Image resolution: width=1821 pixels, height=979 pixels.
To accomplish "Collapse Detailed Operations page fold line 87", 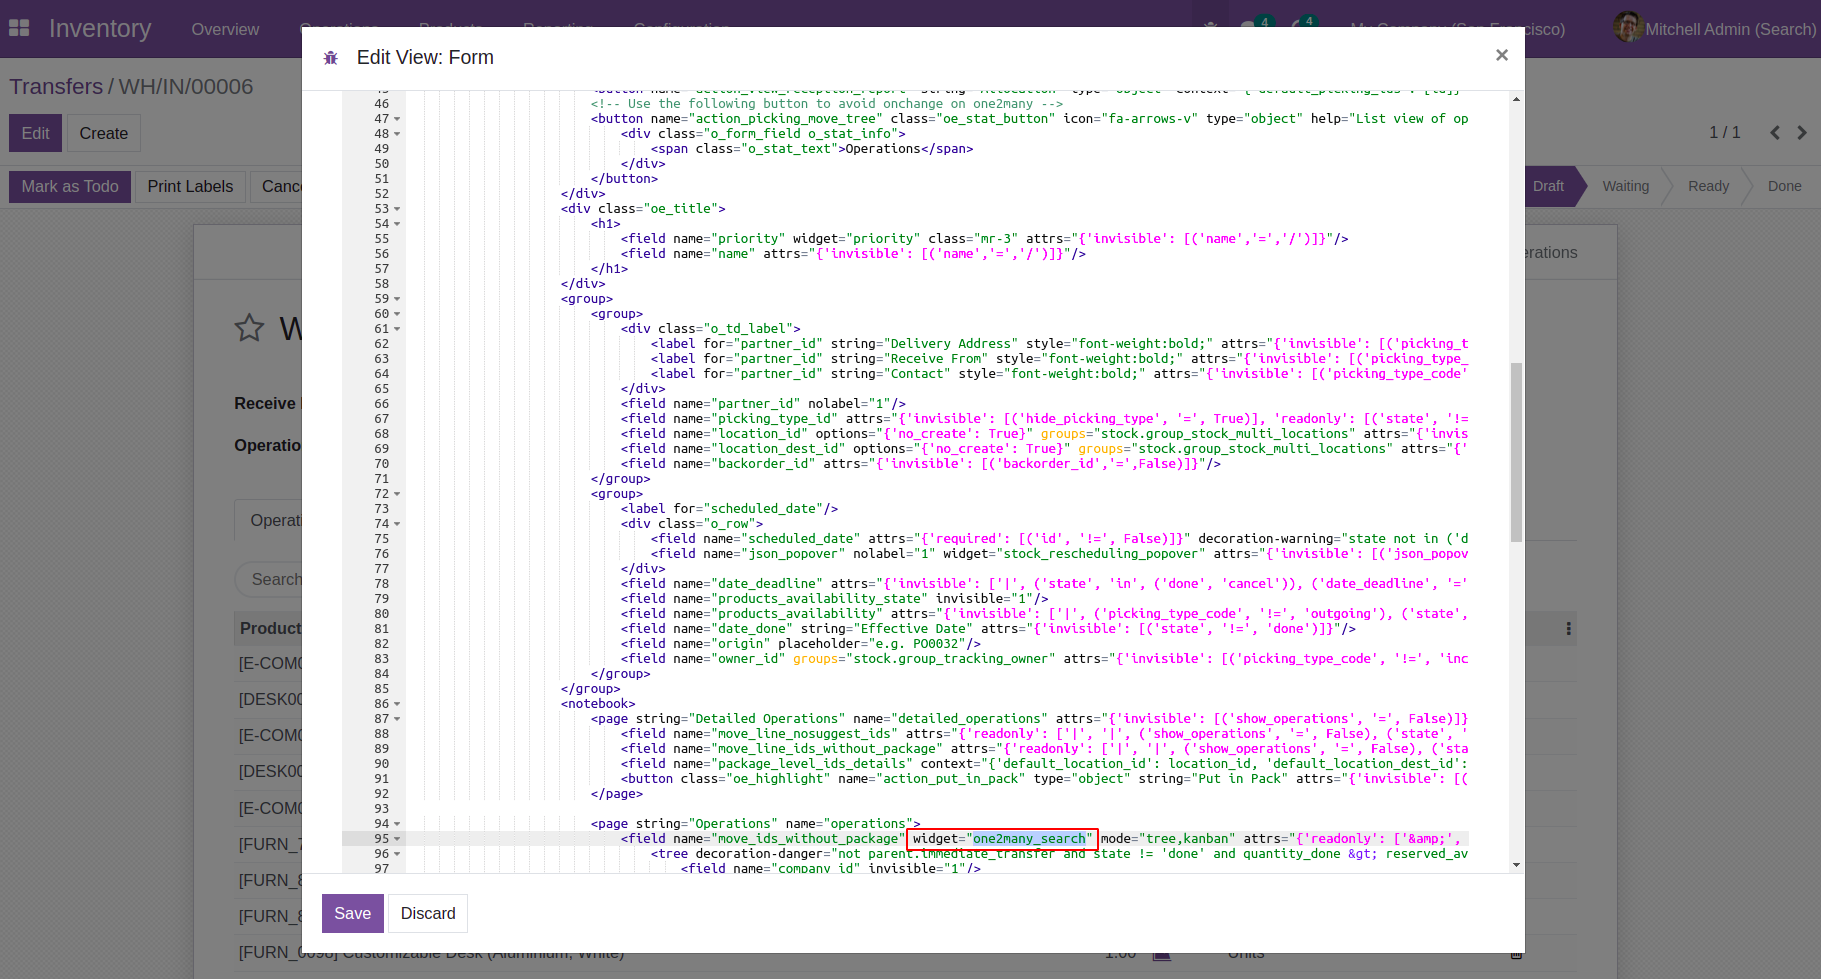I will pyautogui.click(x=397, y=719).
